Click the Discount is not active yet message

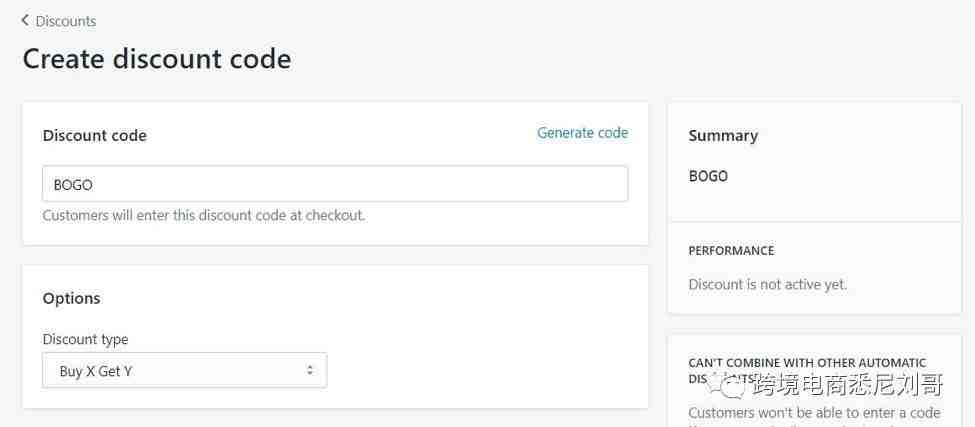click(x=767, y=285)
